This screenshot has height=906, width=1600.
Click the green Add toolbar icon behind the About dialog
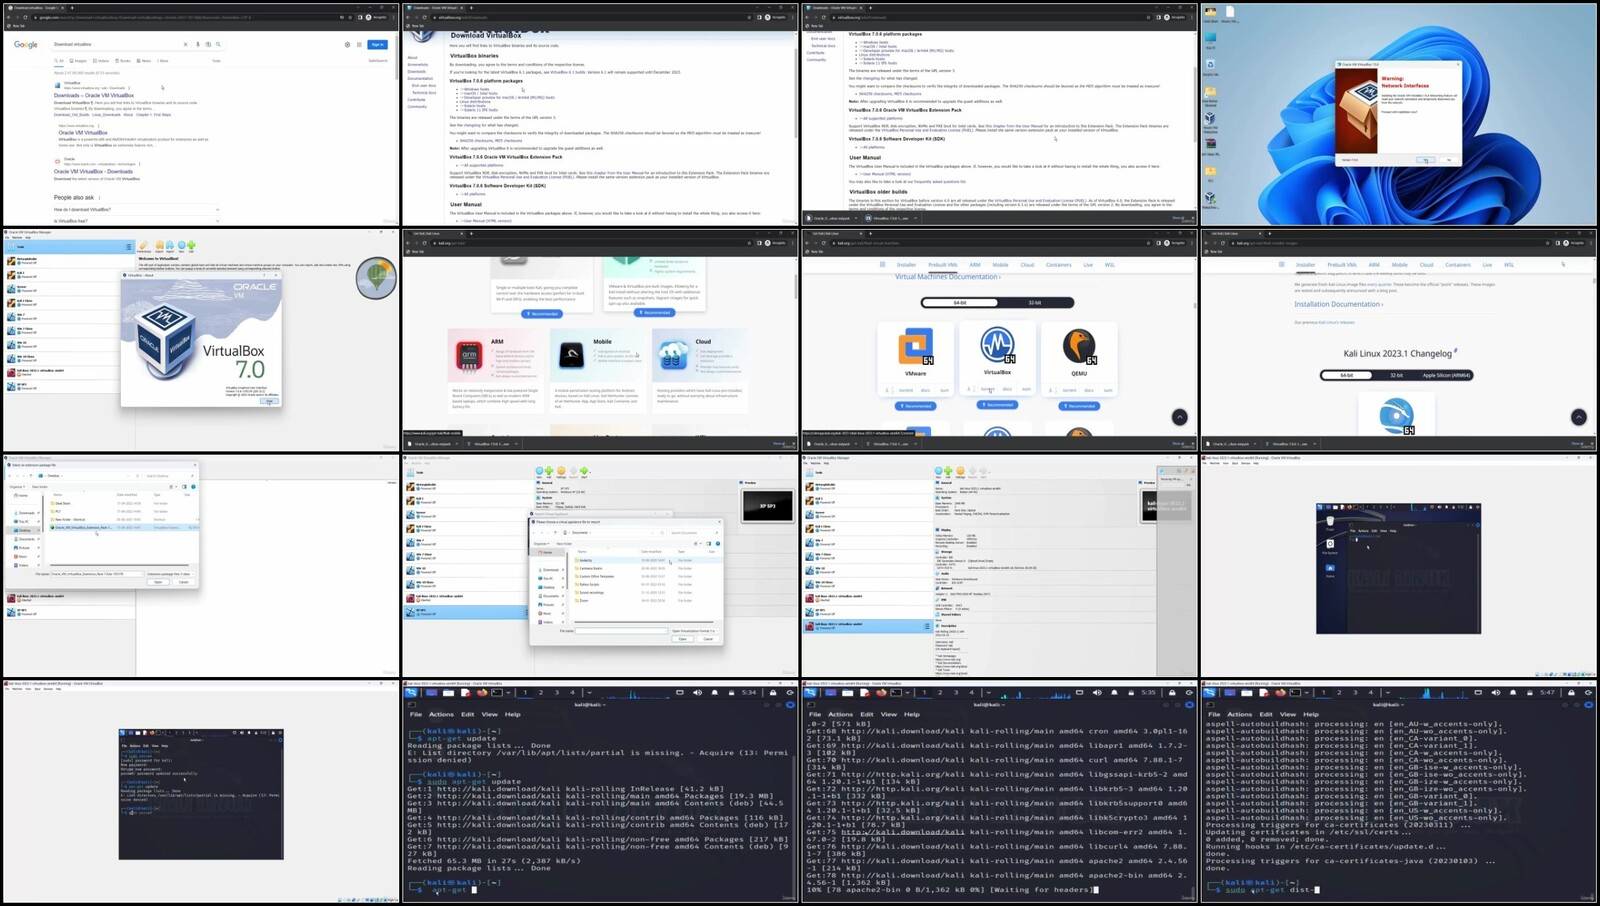click(190, 246)
